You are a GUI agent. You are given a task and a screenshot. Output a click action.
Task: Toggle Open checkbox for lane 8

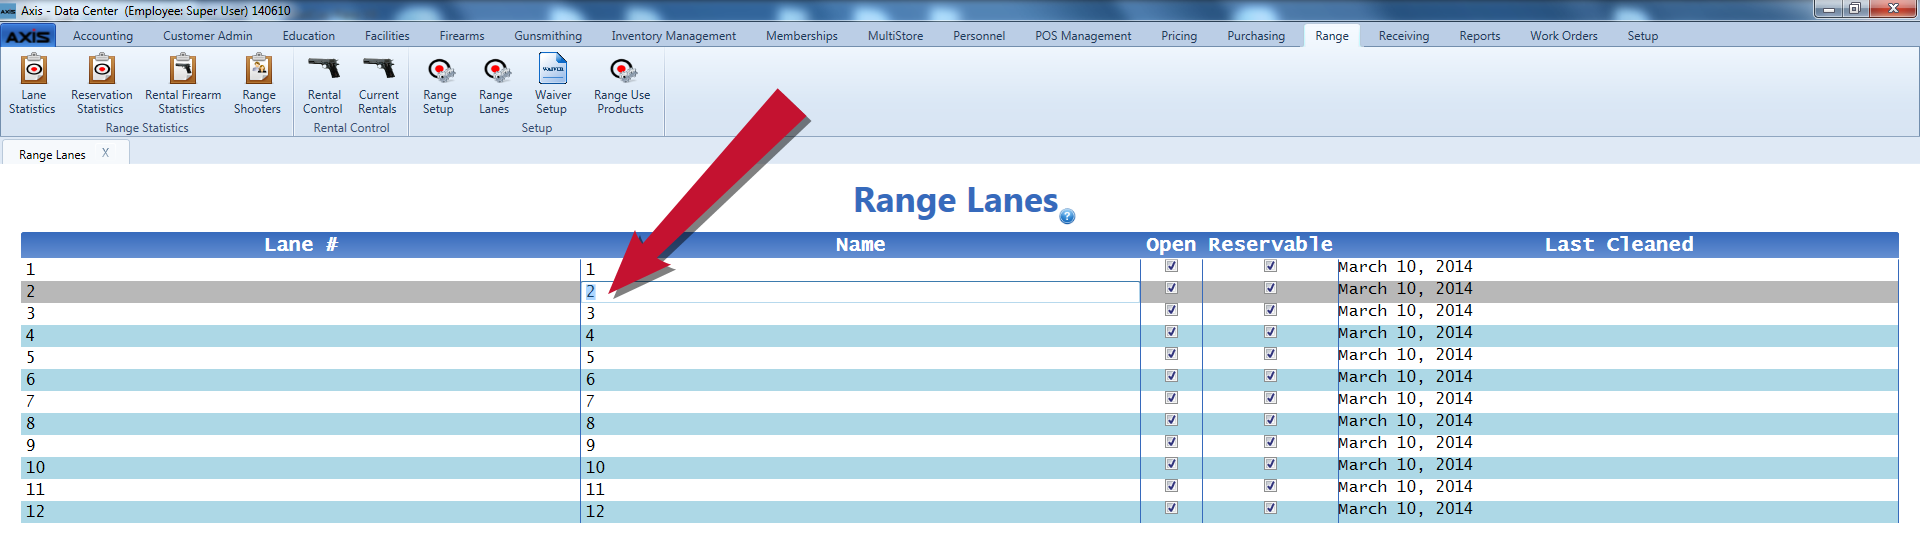coord(1171,420)
